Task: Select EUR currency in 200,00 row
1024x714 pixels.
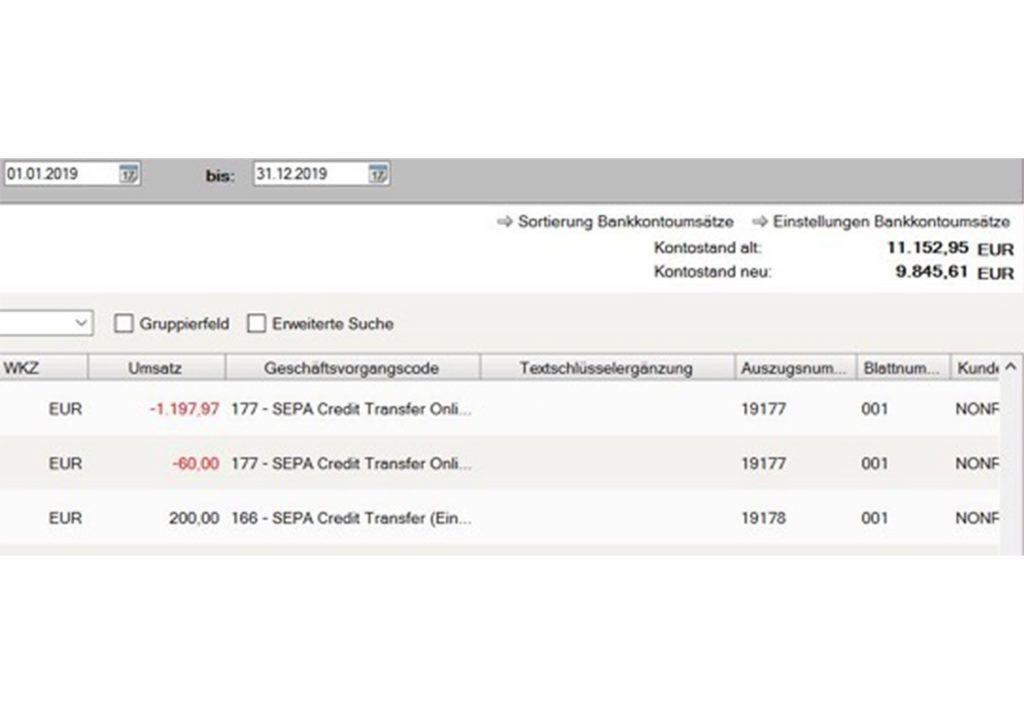Action: 65,519
